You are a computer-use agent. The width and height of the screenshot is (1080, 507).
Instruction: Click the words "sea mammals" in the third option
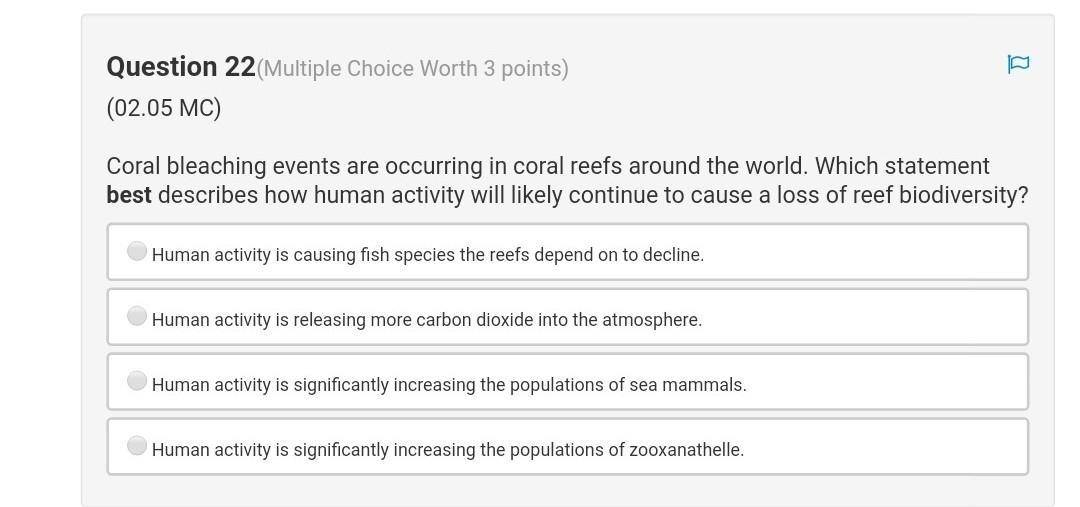[695, 385]
